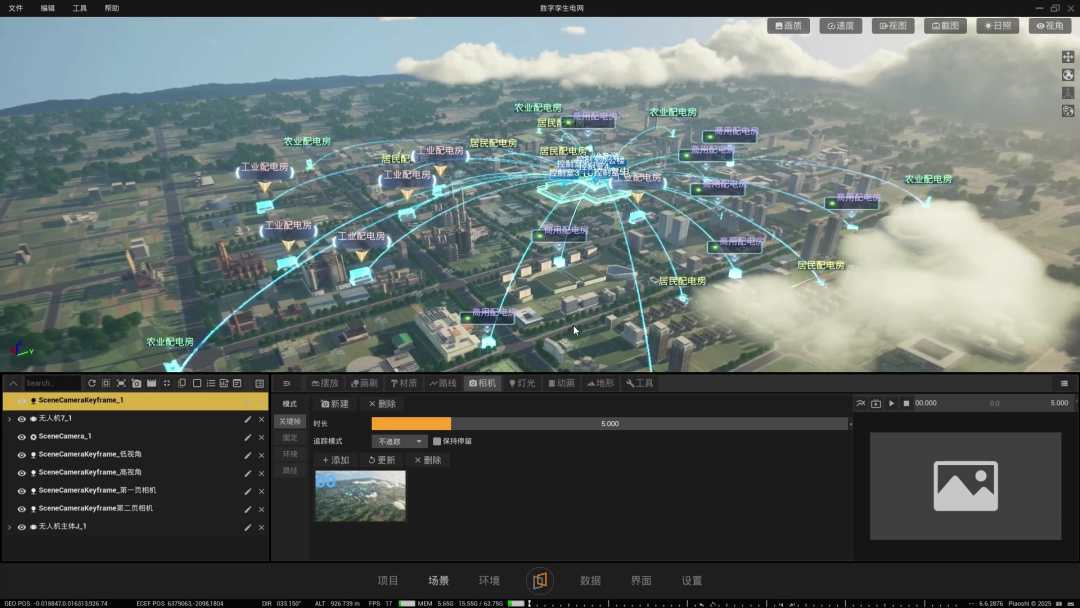Click the refresh icon in the scene outliner toolbar
The width and height of the screenshot is (1080, 608).
point(92,383)
